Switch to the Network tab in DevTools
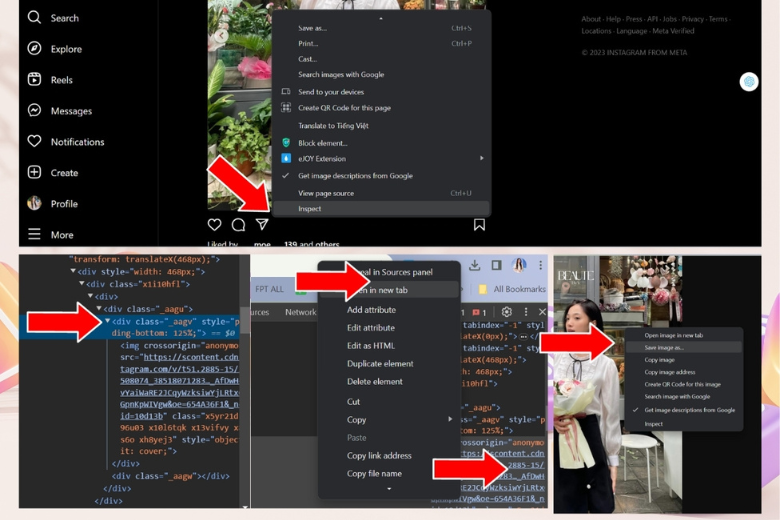 300,312
